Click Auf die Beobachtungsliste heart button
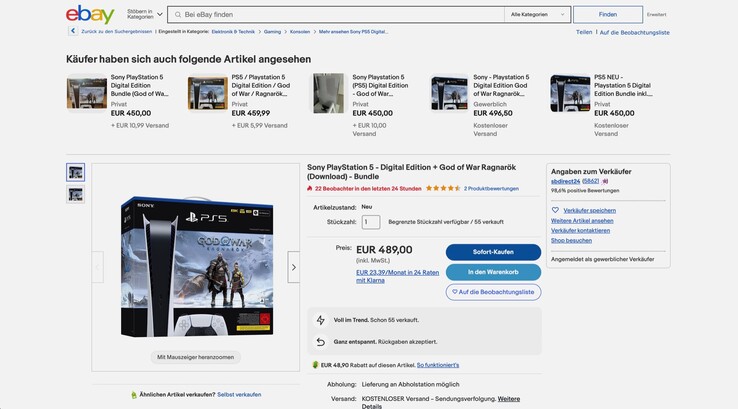Image resolution: width=738 pixels, height=409 pixels. tap(493, 292)
